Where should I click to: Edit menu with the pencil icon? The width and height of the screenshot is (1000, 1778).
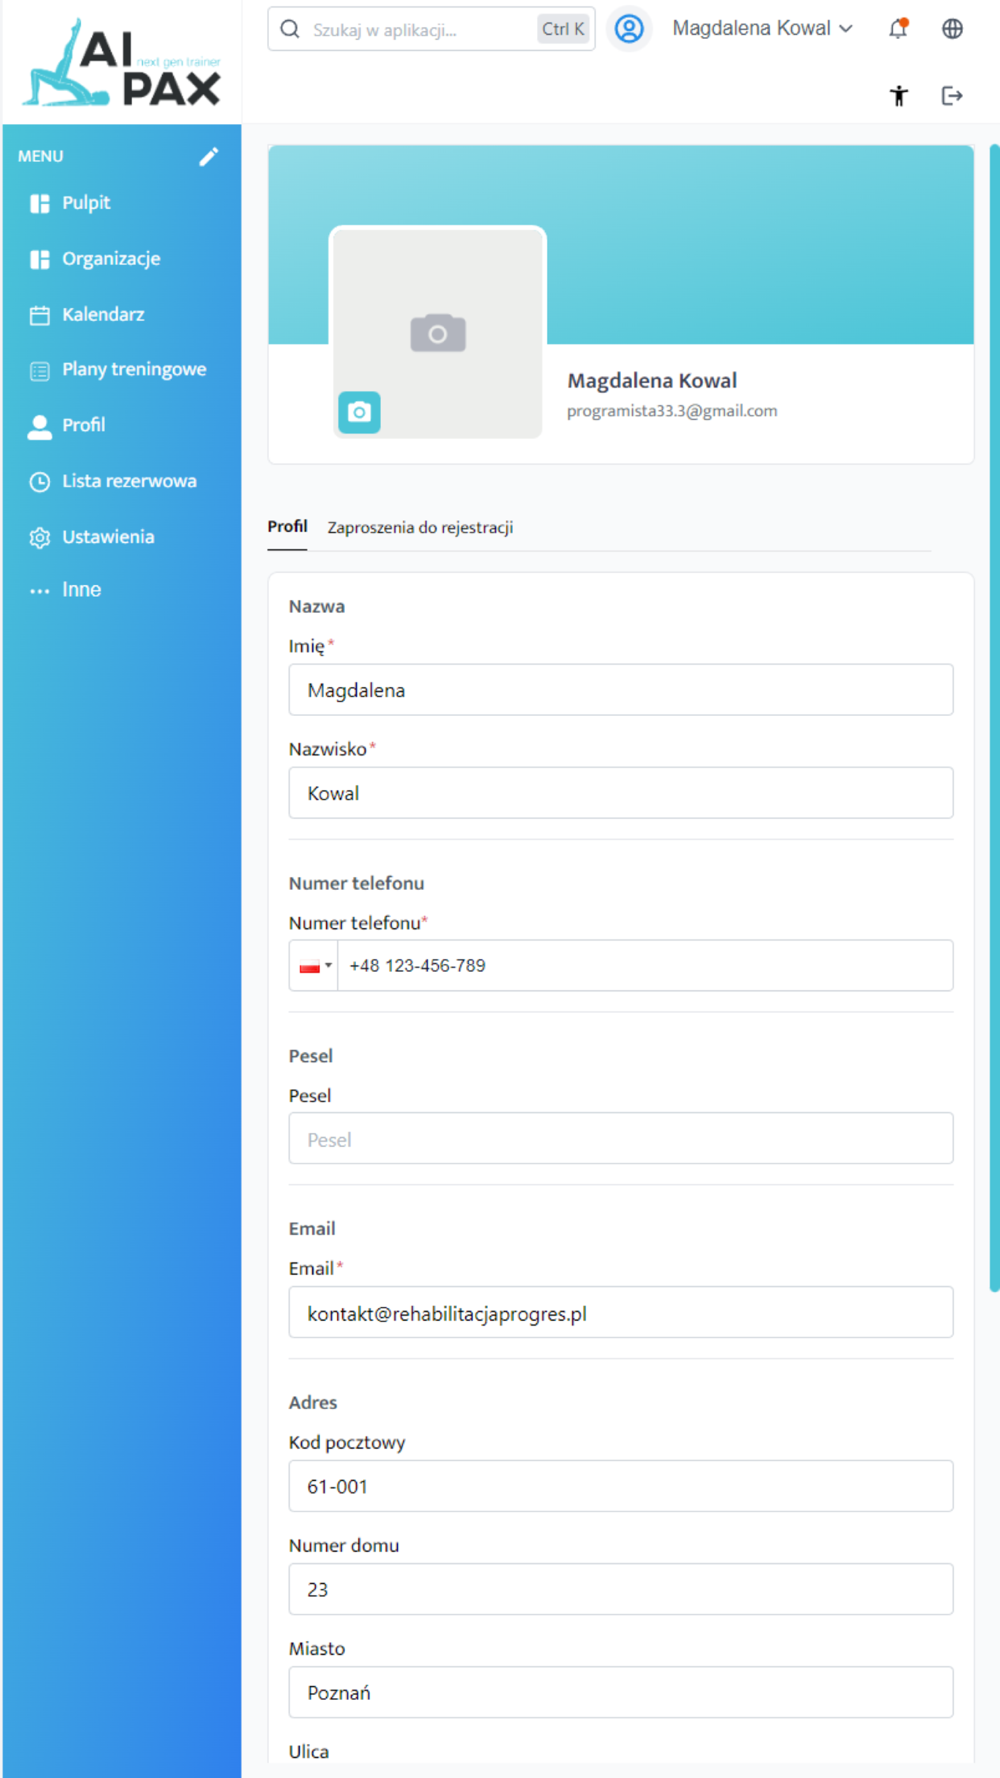[x=208, y=156]
